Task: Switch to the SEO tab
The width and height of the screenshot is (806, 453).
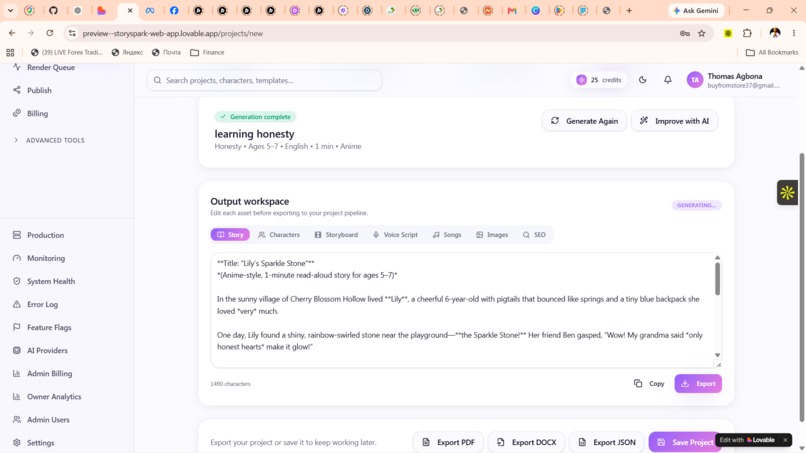Action: point(534,234)
